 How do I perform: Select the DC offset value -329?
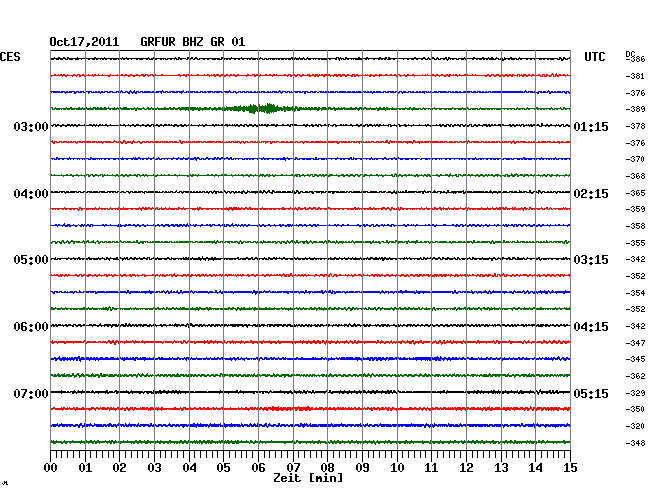635,393
